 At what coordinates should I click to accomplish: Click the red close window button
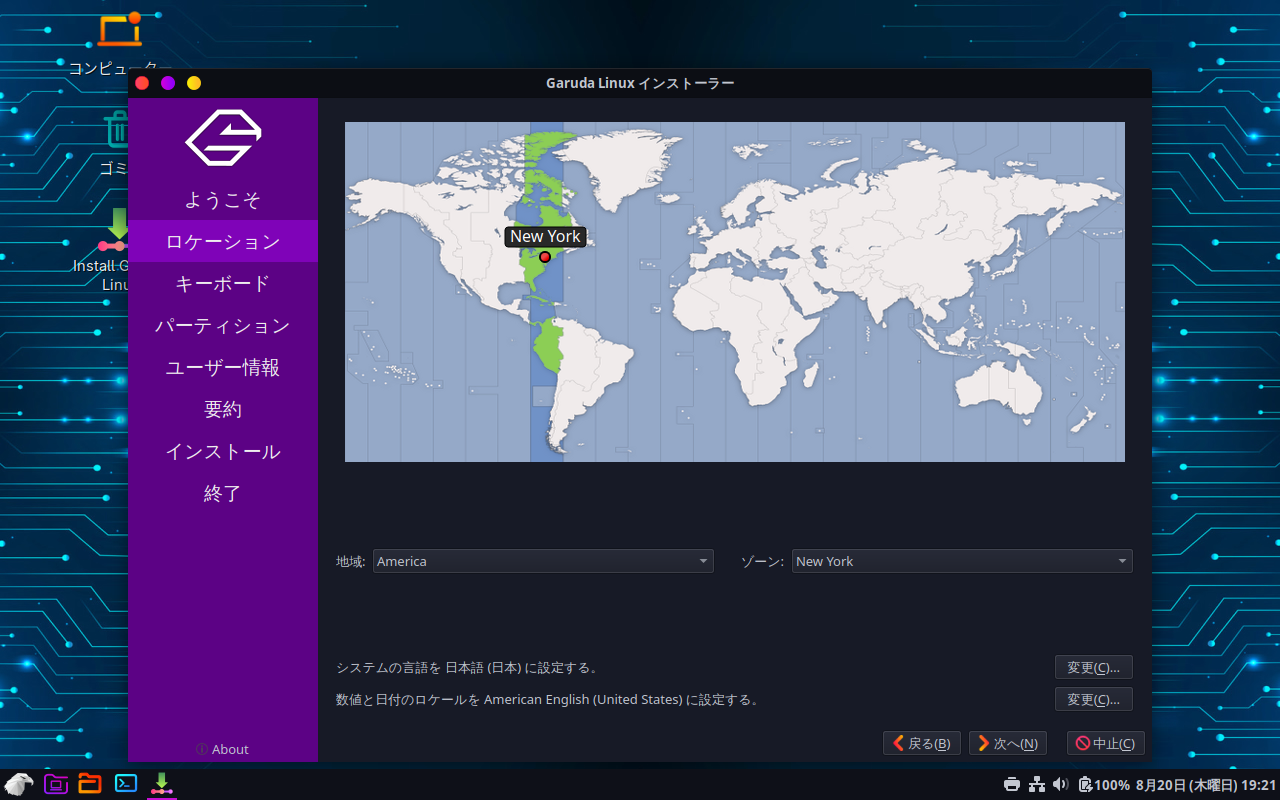[x=142, y=83]
